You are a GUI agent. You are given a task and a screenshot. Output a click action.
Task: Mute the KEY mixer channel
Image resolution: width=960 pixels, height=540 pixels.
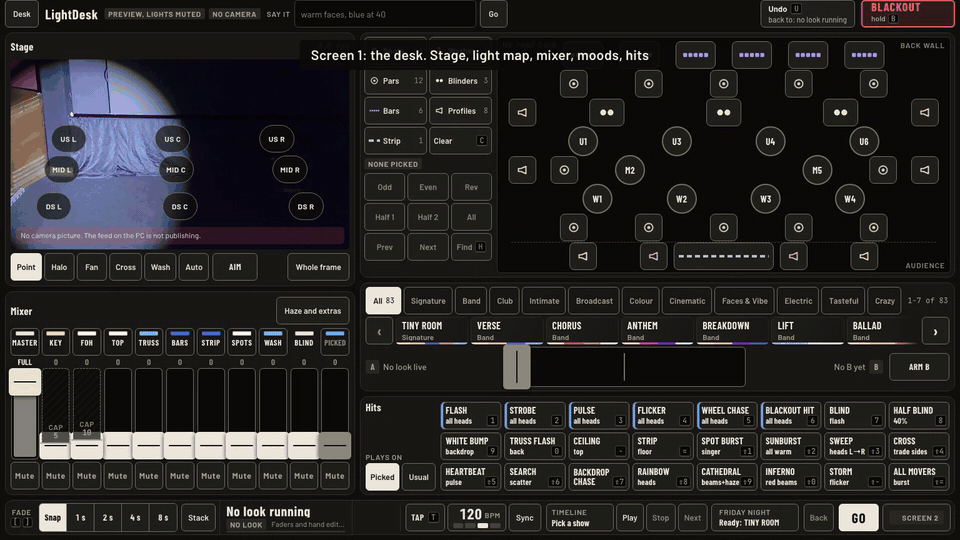(x=56, y=476)
